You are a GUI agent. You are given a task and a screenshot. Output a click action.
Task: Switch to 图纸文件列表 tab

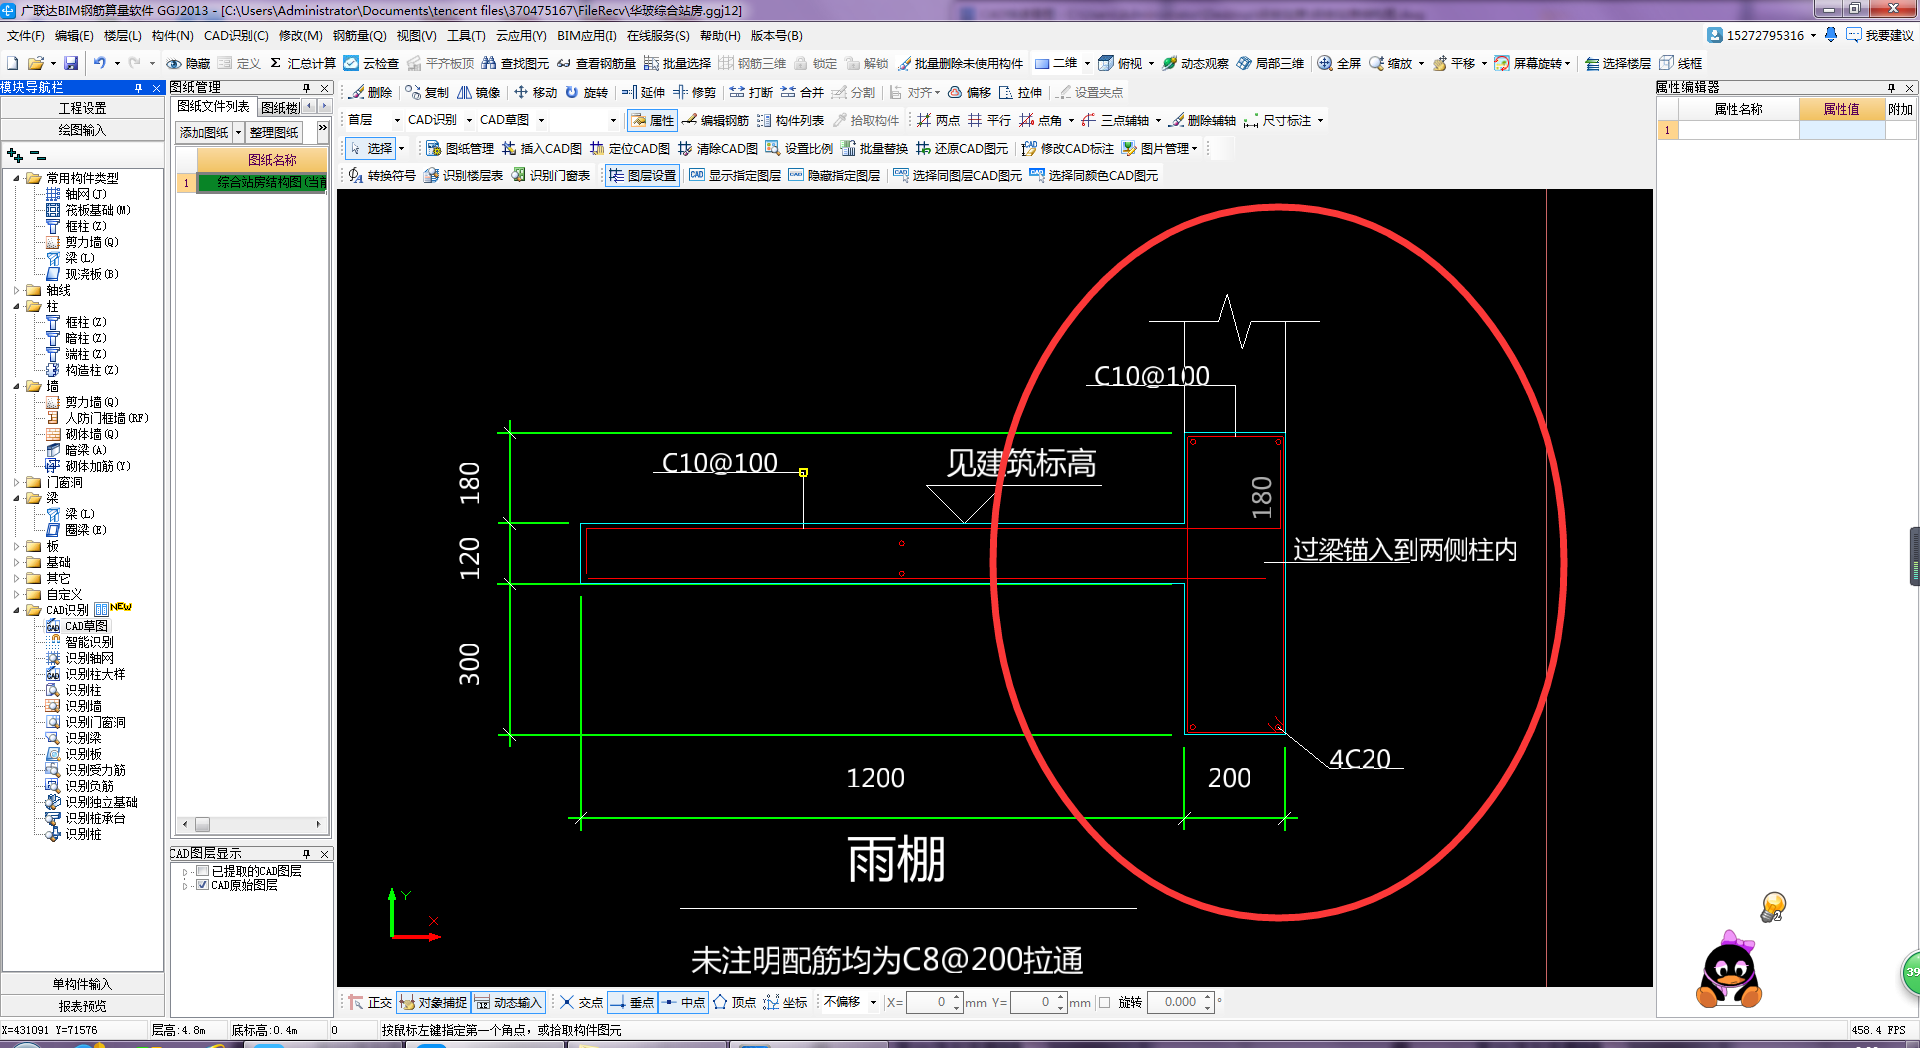pyautogui.click(x=213, y=106)
